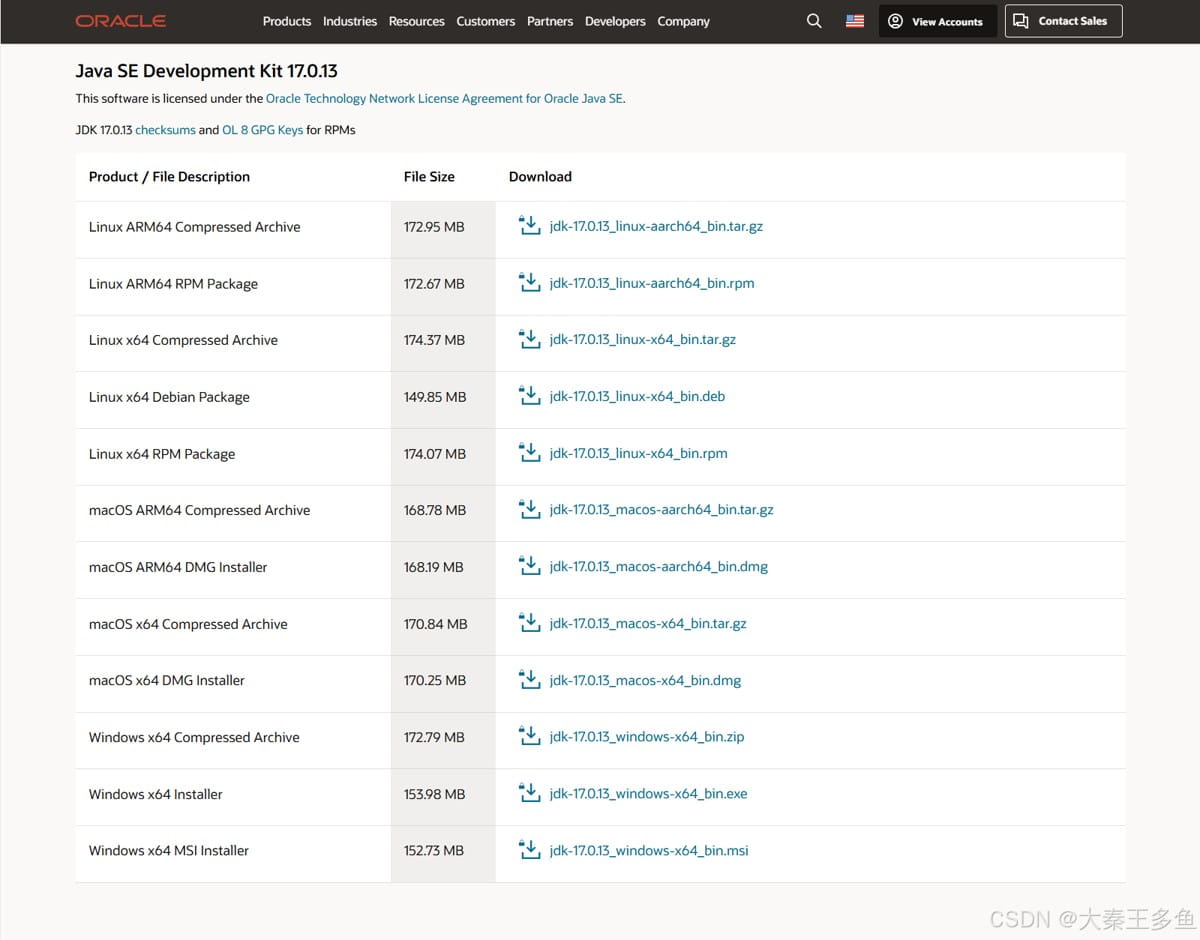This screenshot has height=940, width=1200.
Task: Click download icon for macOS ARM64 DMG
Action: point(529,566)
